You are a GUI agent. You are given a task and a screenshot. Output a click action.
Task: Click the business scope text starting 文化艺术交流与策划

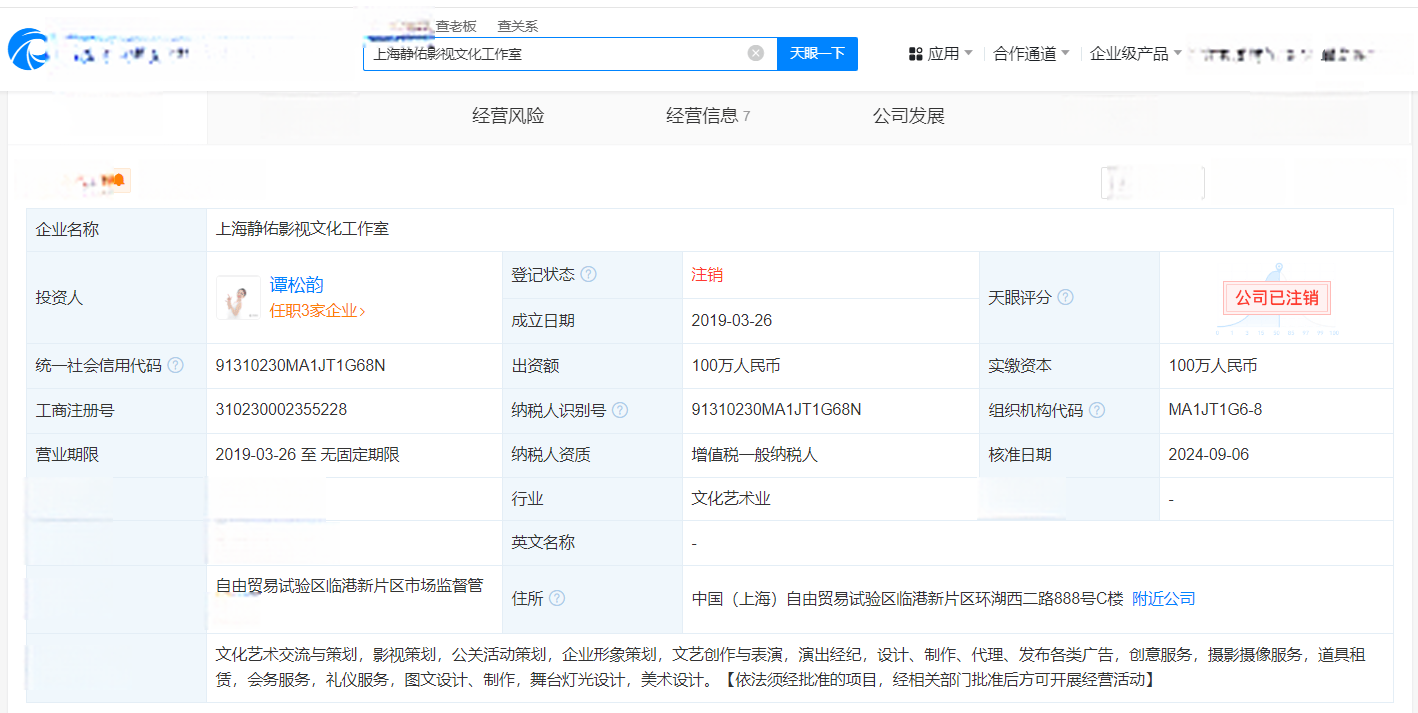coord(791,667)
